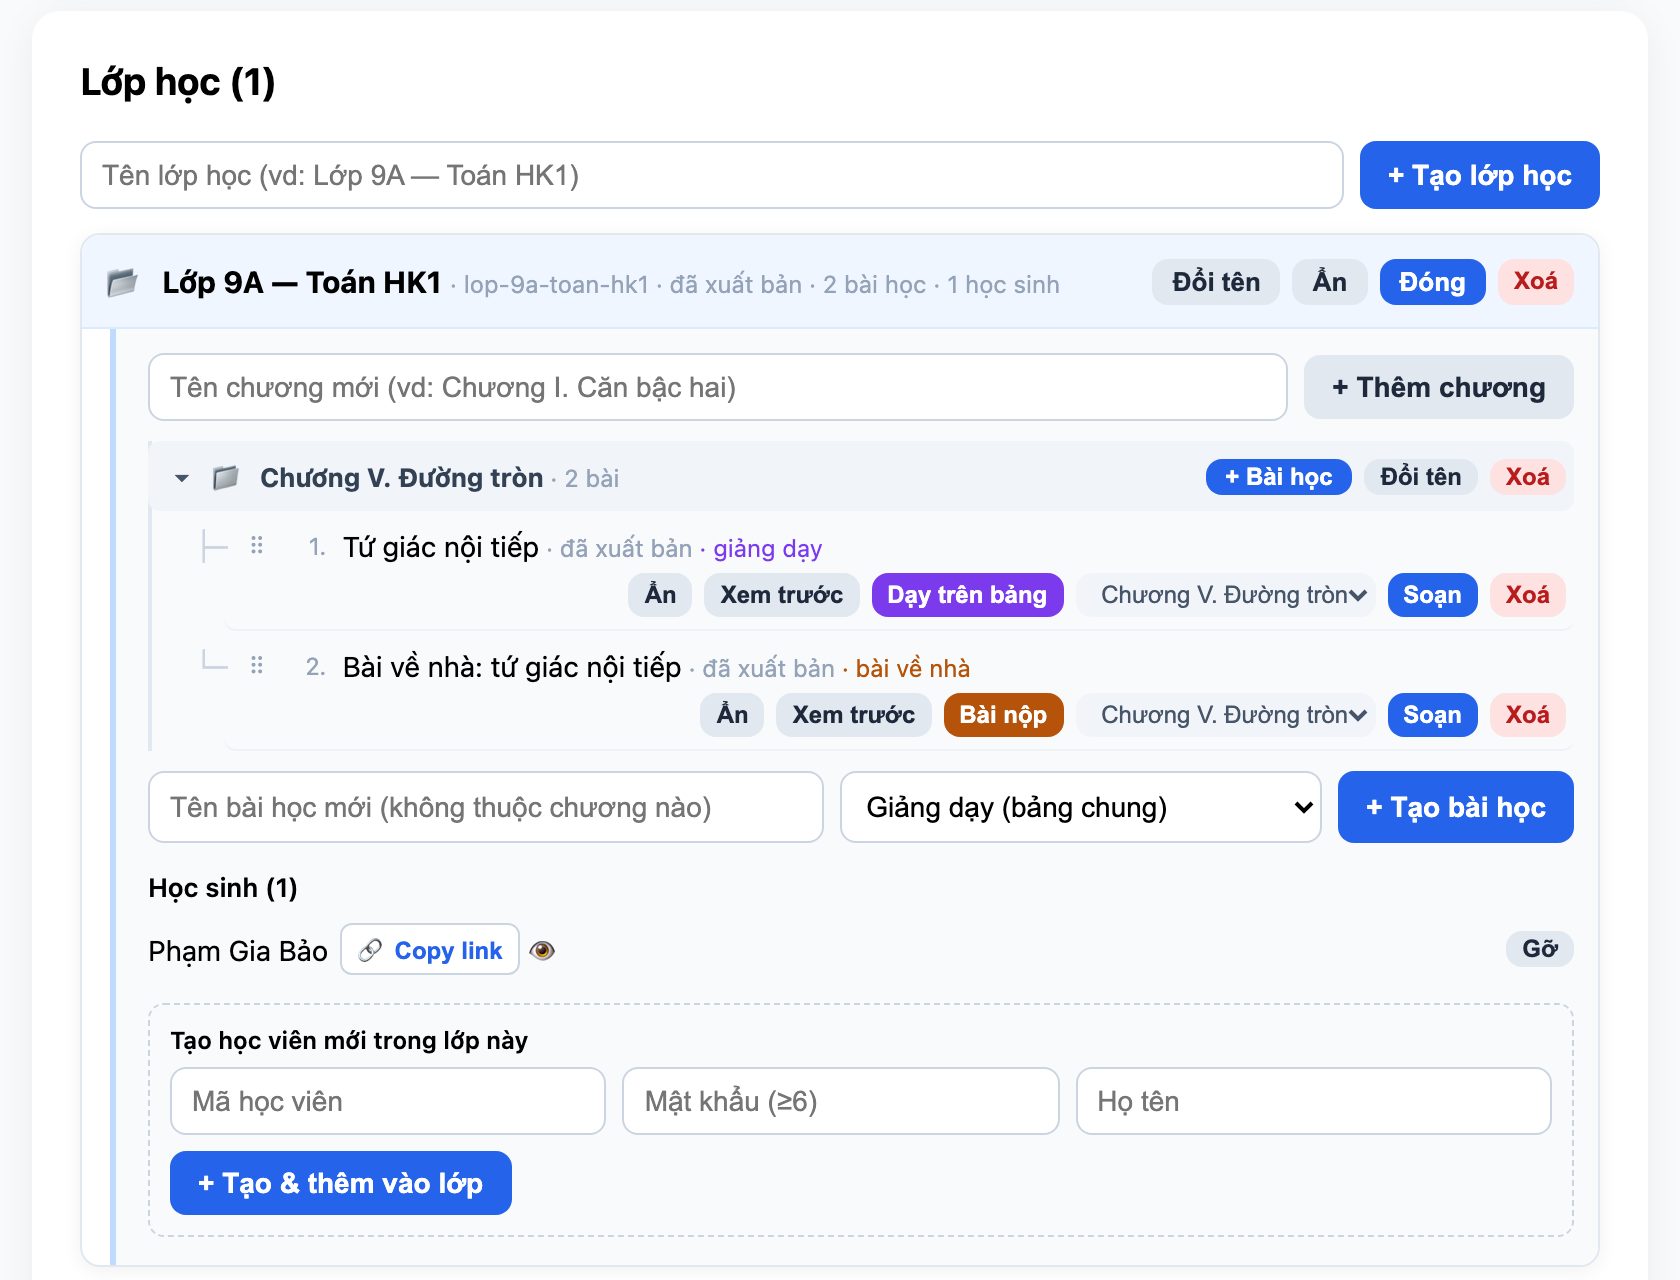Copy link for Phạm Gia Bảo
The image size is (1680, 1280).
[x=430, y=950]
